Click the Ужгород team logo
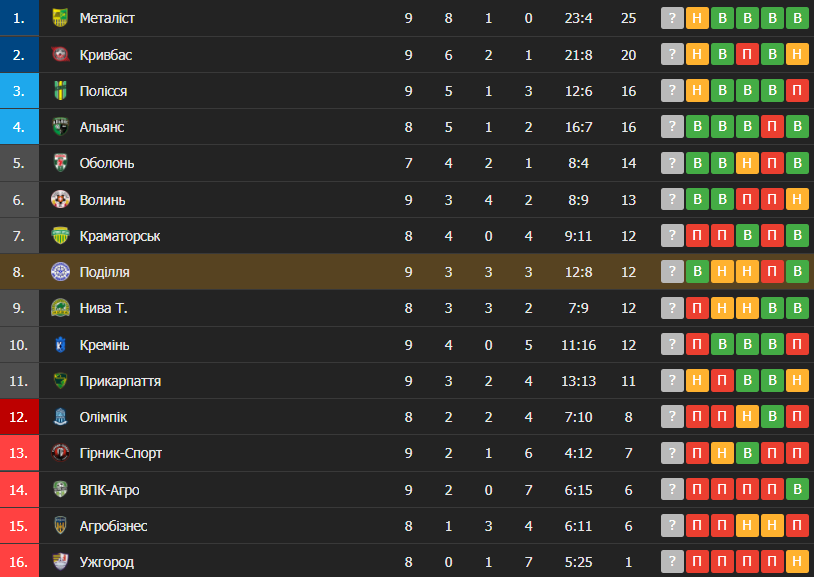Image resolution: width=814 pixels, height=577 pixels. coord(60,562)
